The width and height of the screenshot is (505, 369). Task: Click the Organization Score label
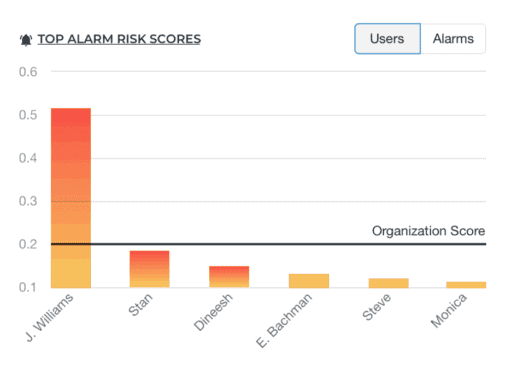point(428,231)
